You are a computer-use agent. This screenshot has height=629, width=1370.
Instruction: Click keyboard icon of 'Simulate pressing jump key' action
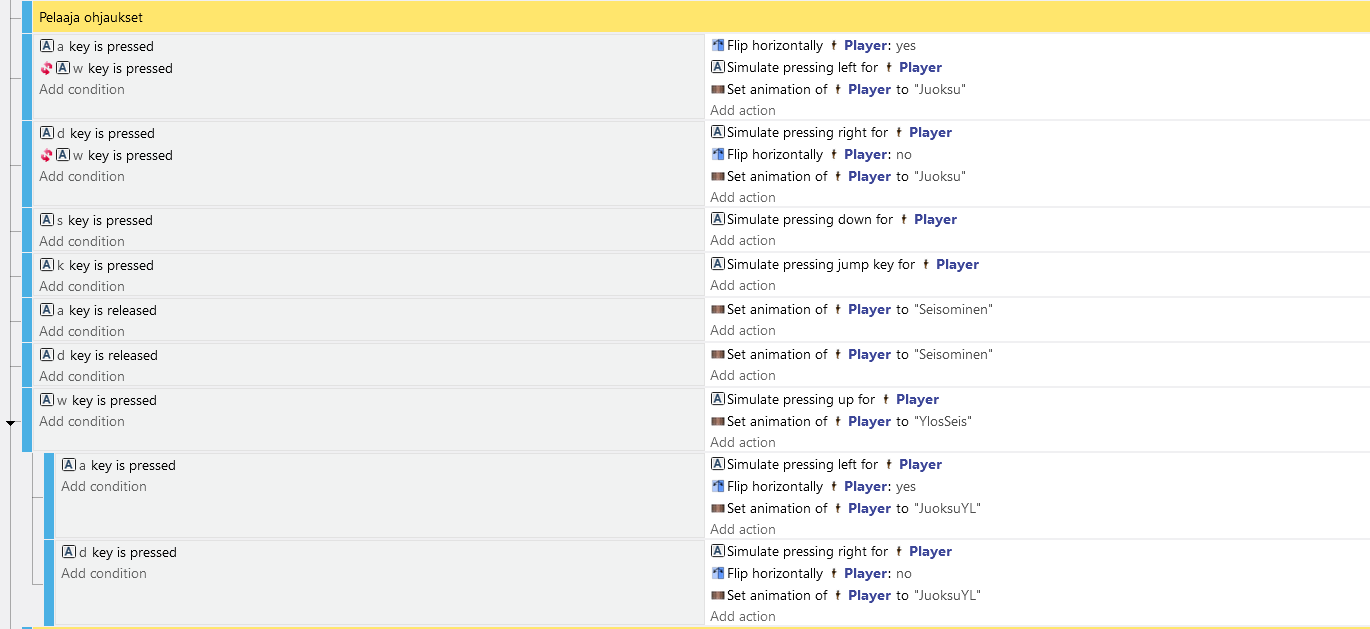tap(717, 264)
